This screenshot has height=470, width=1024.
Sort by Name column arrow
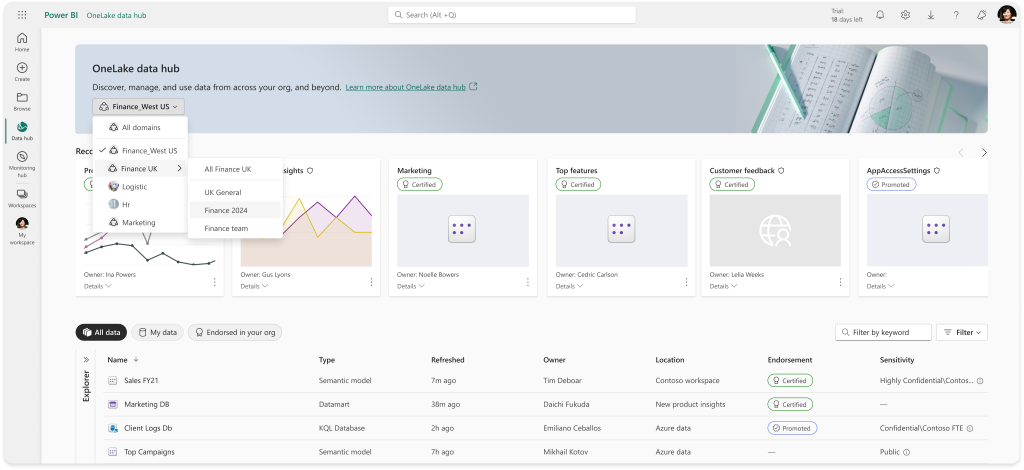click(136, 360)
